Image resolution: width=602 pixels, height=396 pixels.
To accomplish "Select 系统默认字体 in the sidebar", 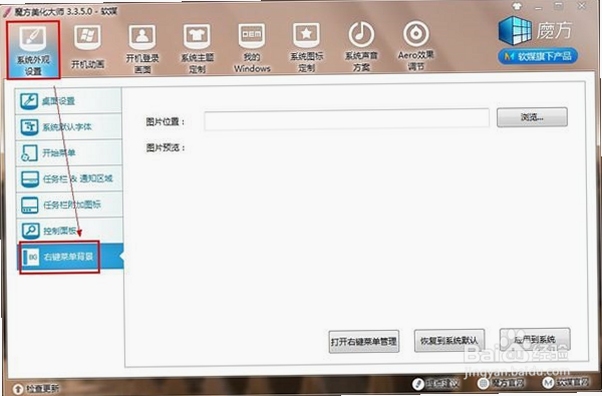I will pos(69,126).
